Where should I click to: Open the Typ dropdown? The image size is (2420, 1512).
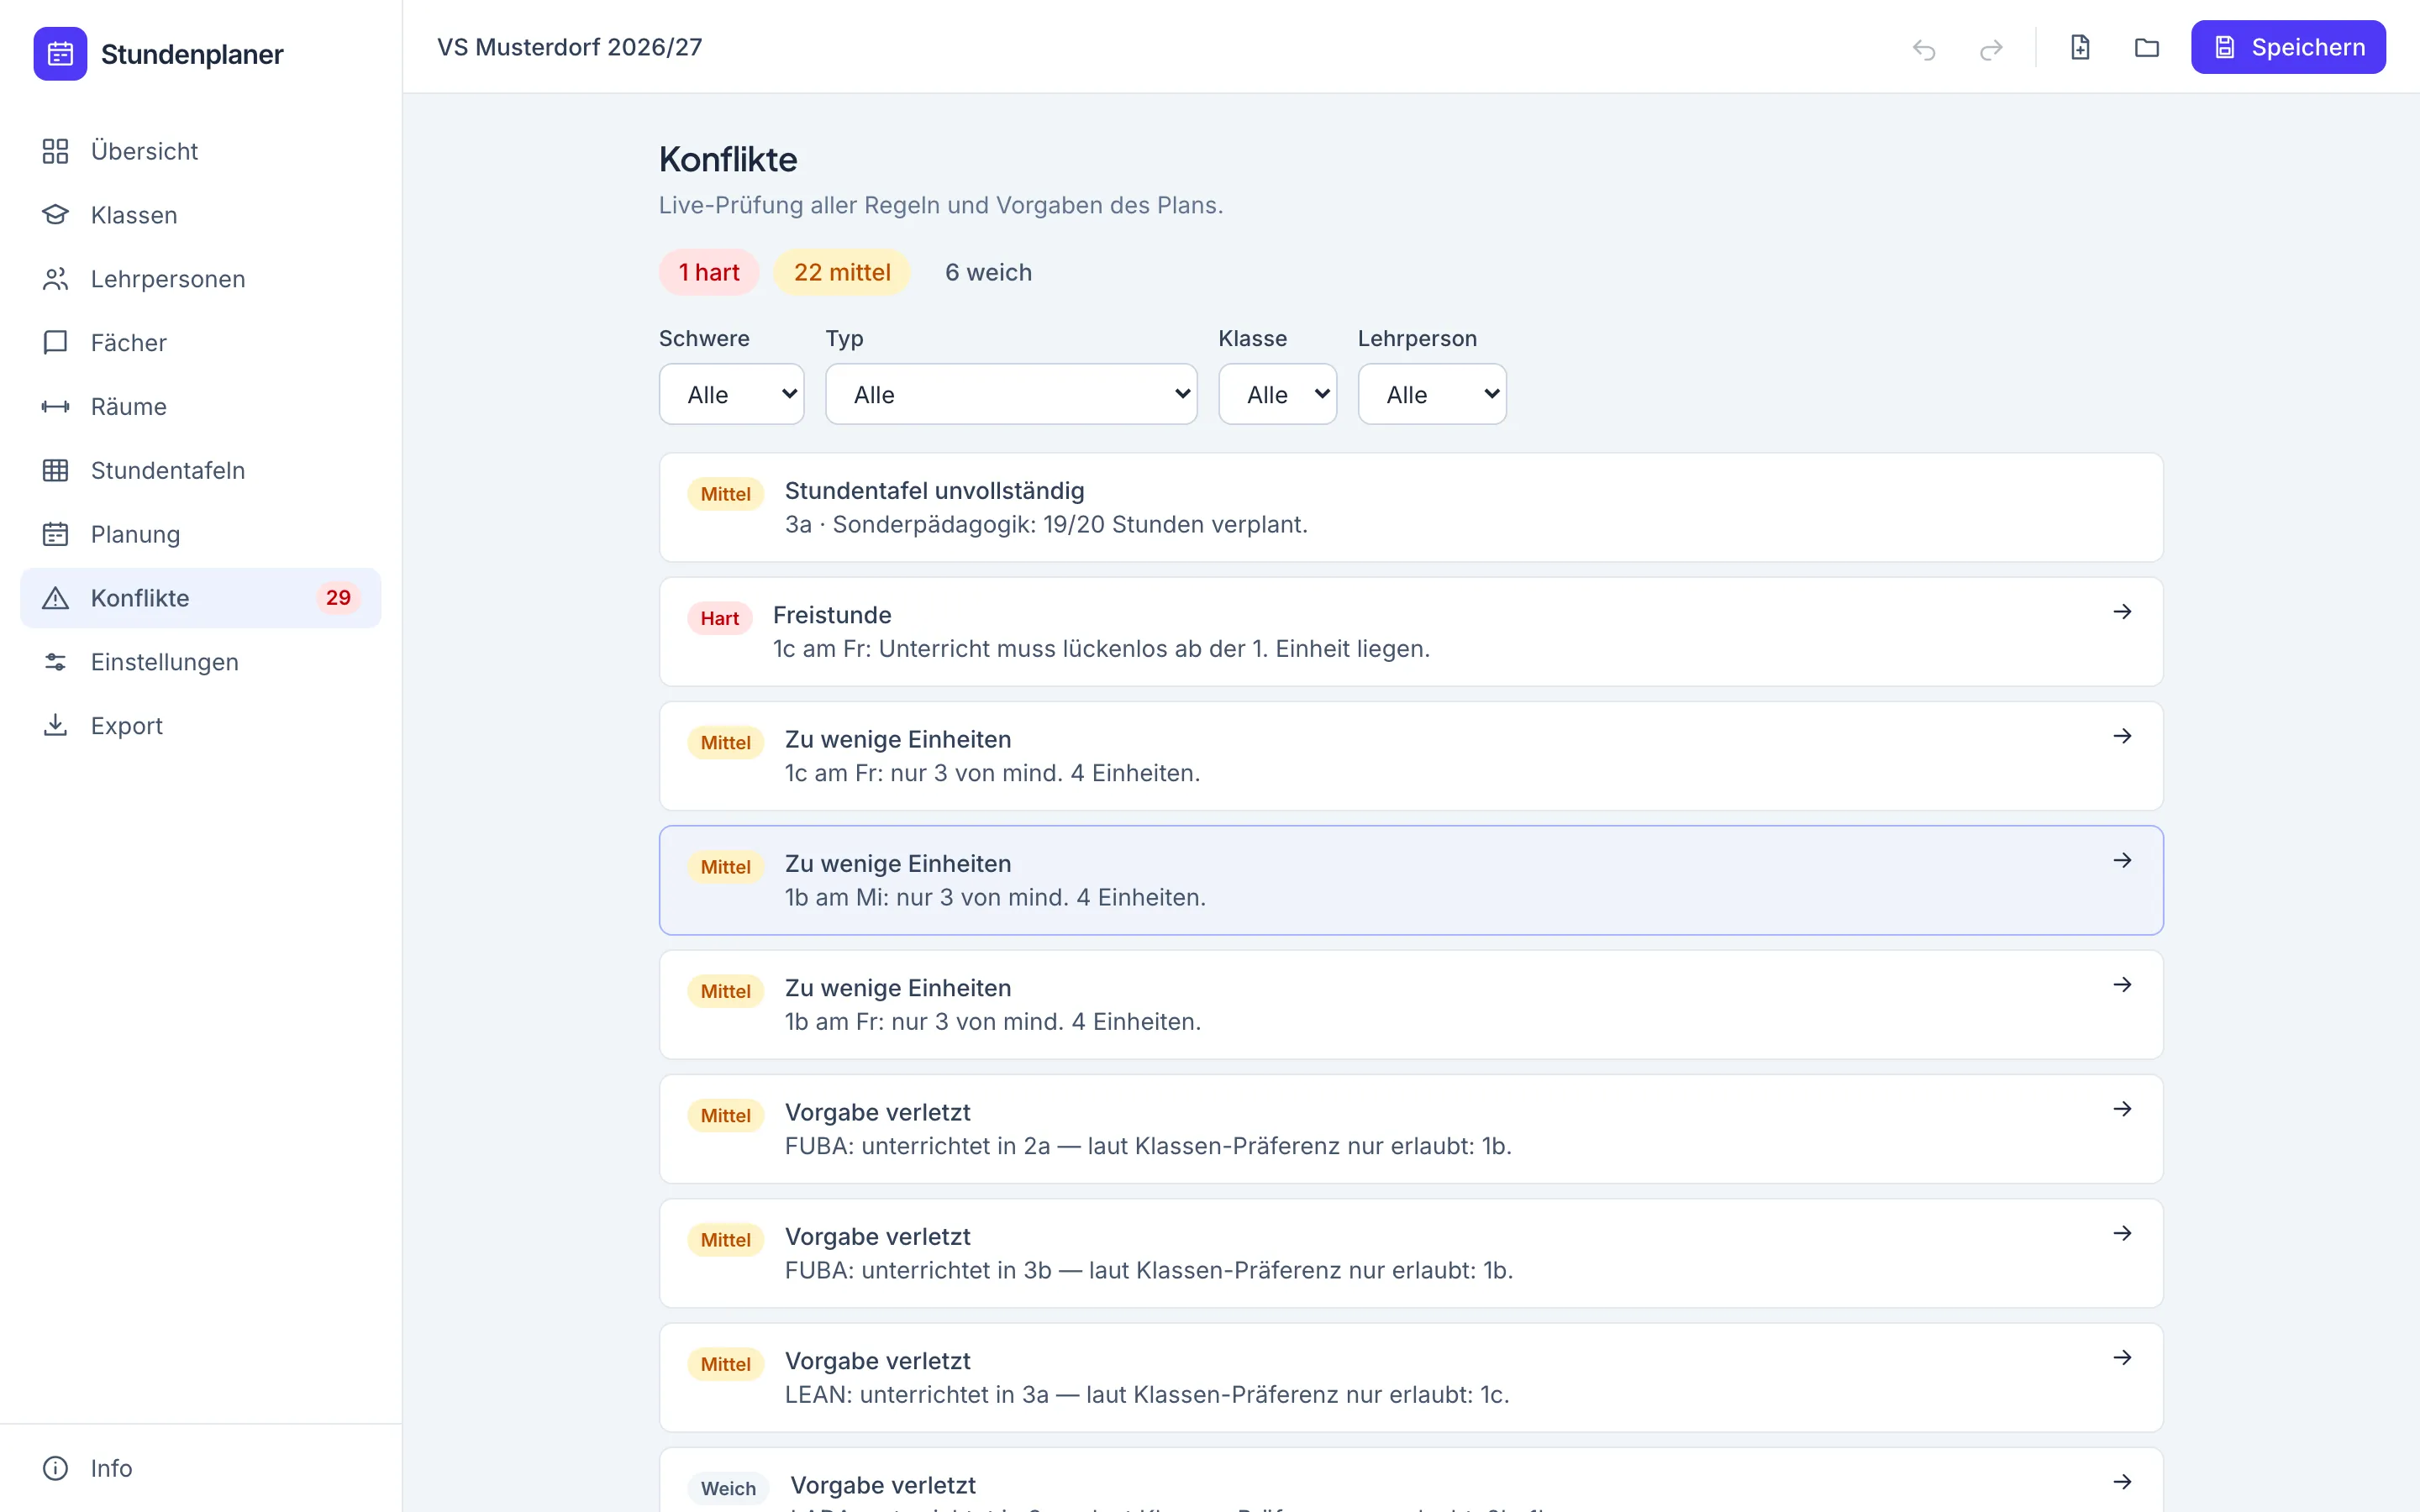1011,394
